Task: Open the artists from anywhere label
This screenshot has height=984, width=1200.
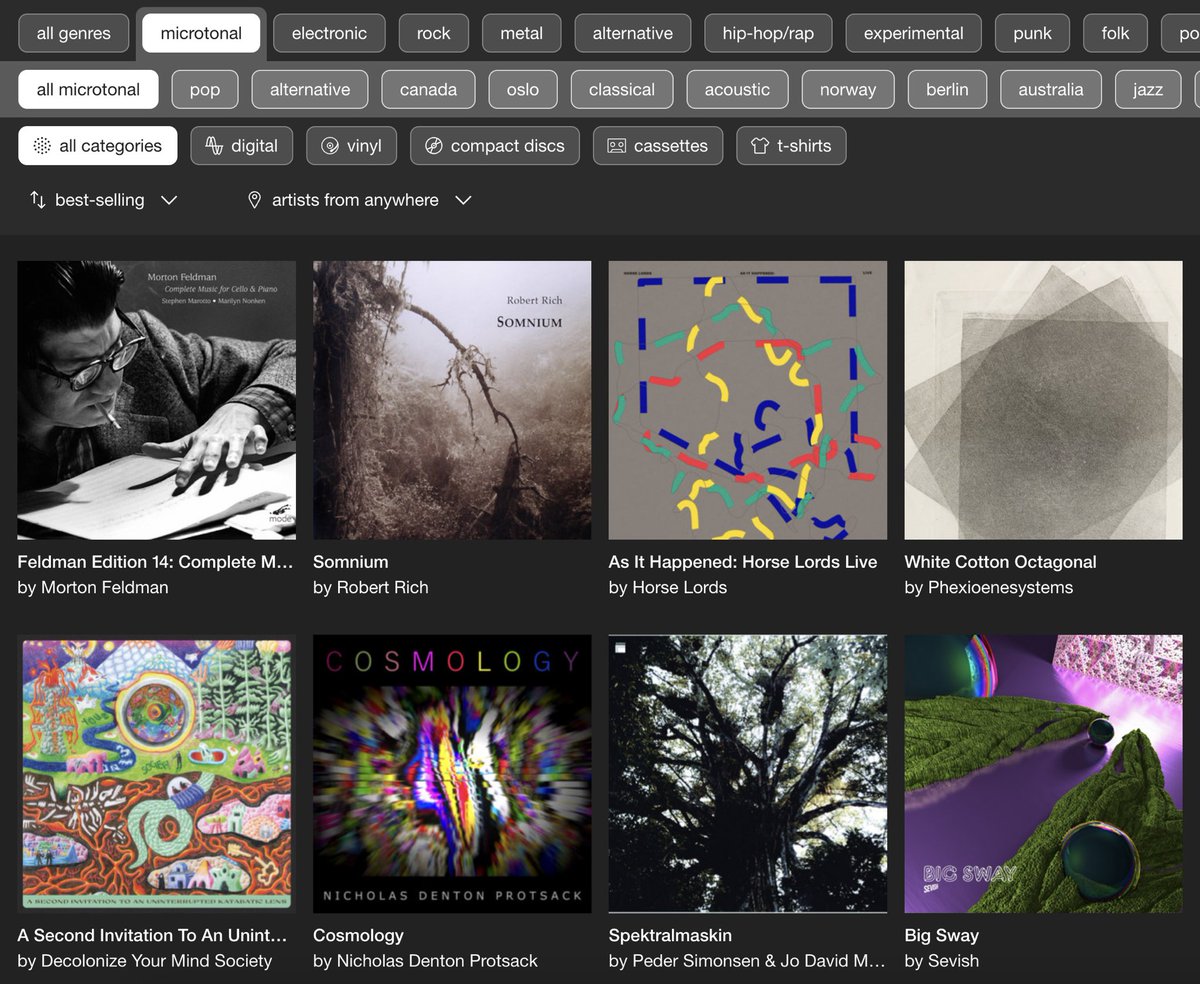Action: (x=355, y=200)
